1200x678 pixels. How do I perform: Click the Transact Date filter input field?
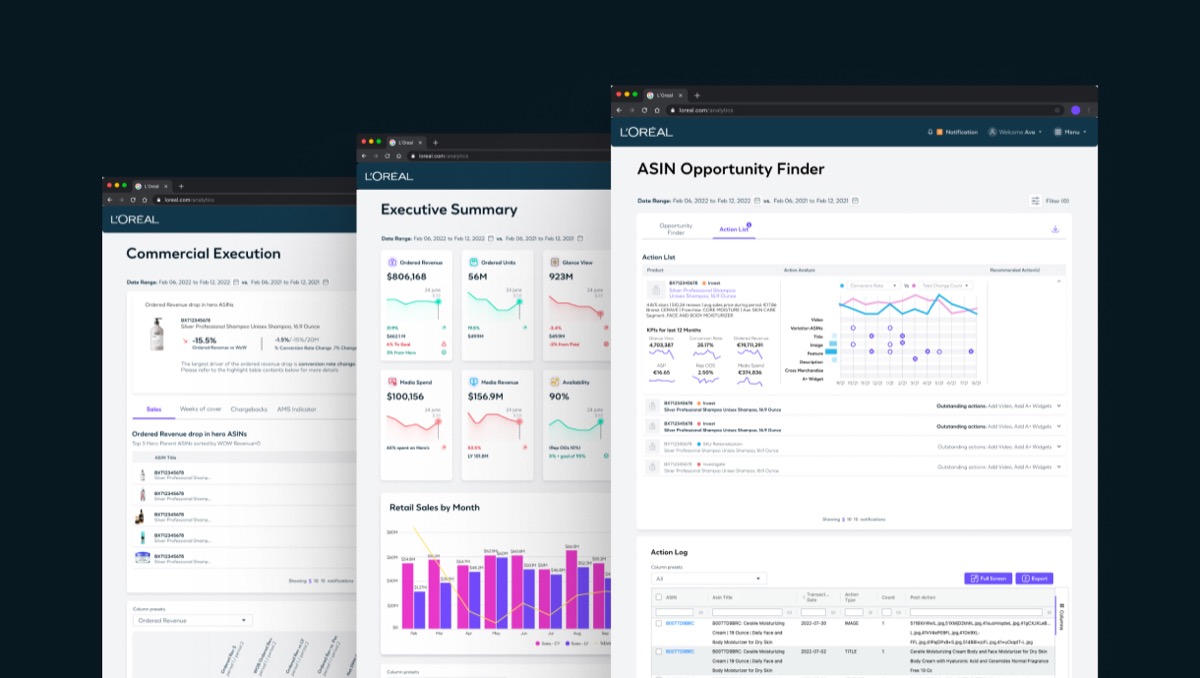pyautogui.click(x=813, y=612)
